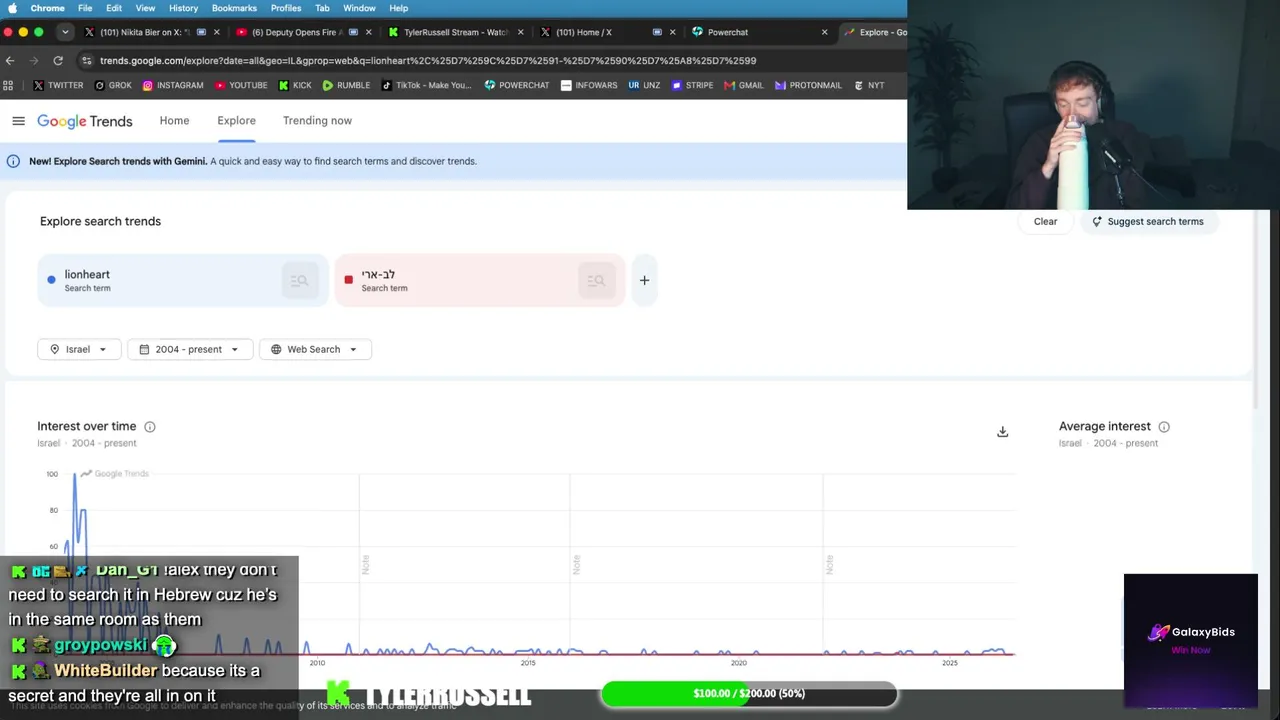This screenshot has height=720, width=1280.
Task: Open the RUMBLE bookmark
Action: [346, 85]
